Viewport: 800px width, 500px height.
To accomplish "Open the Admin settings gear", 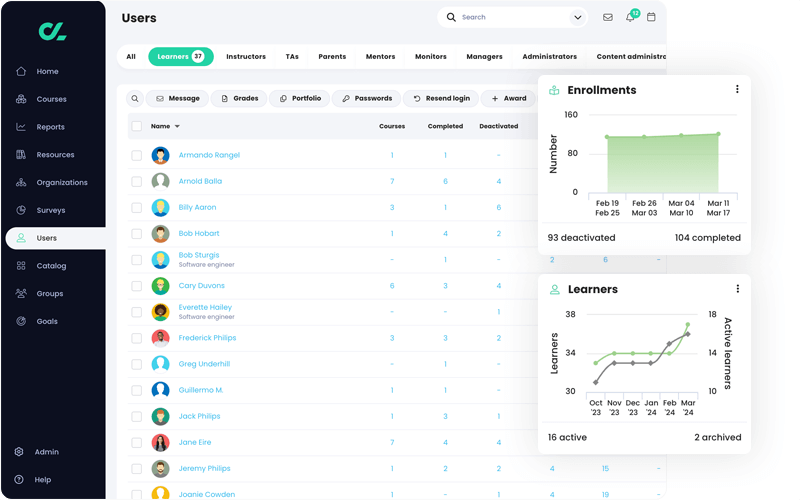I will click(x=19, y=452).
